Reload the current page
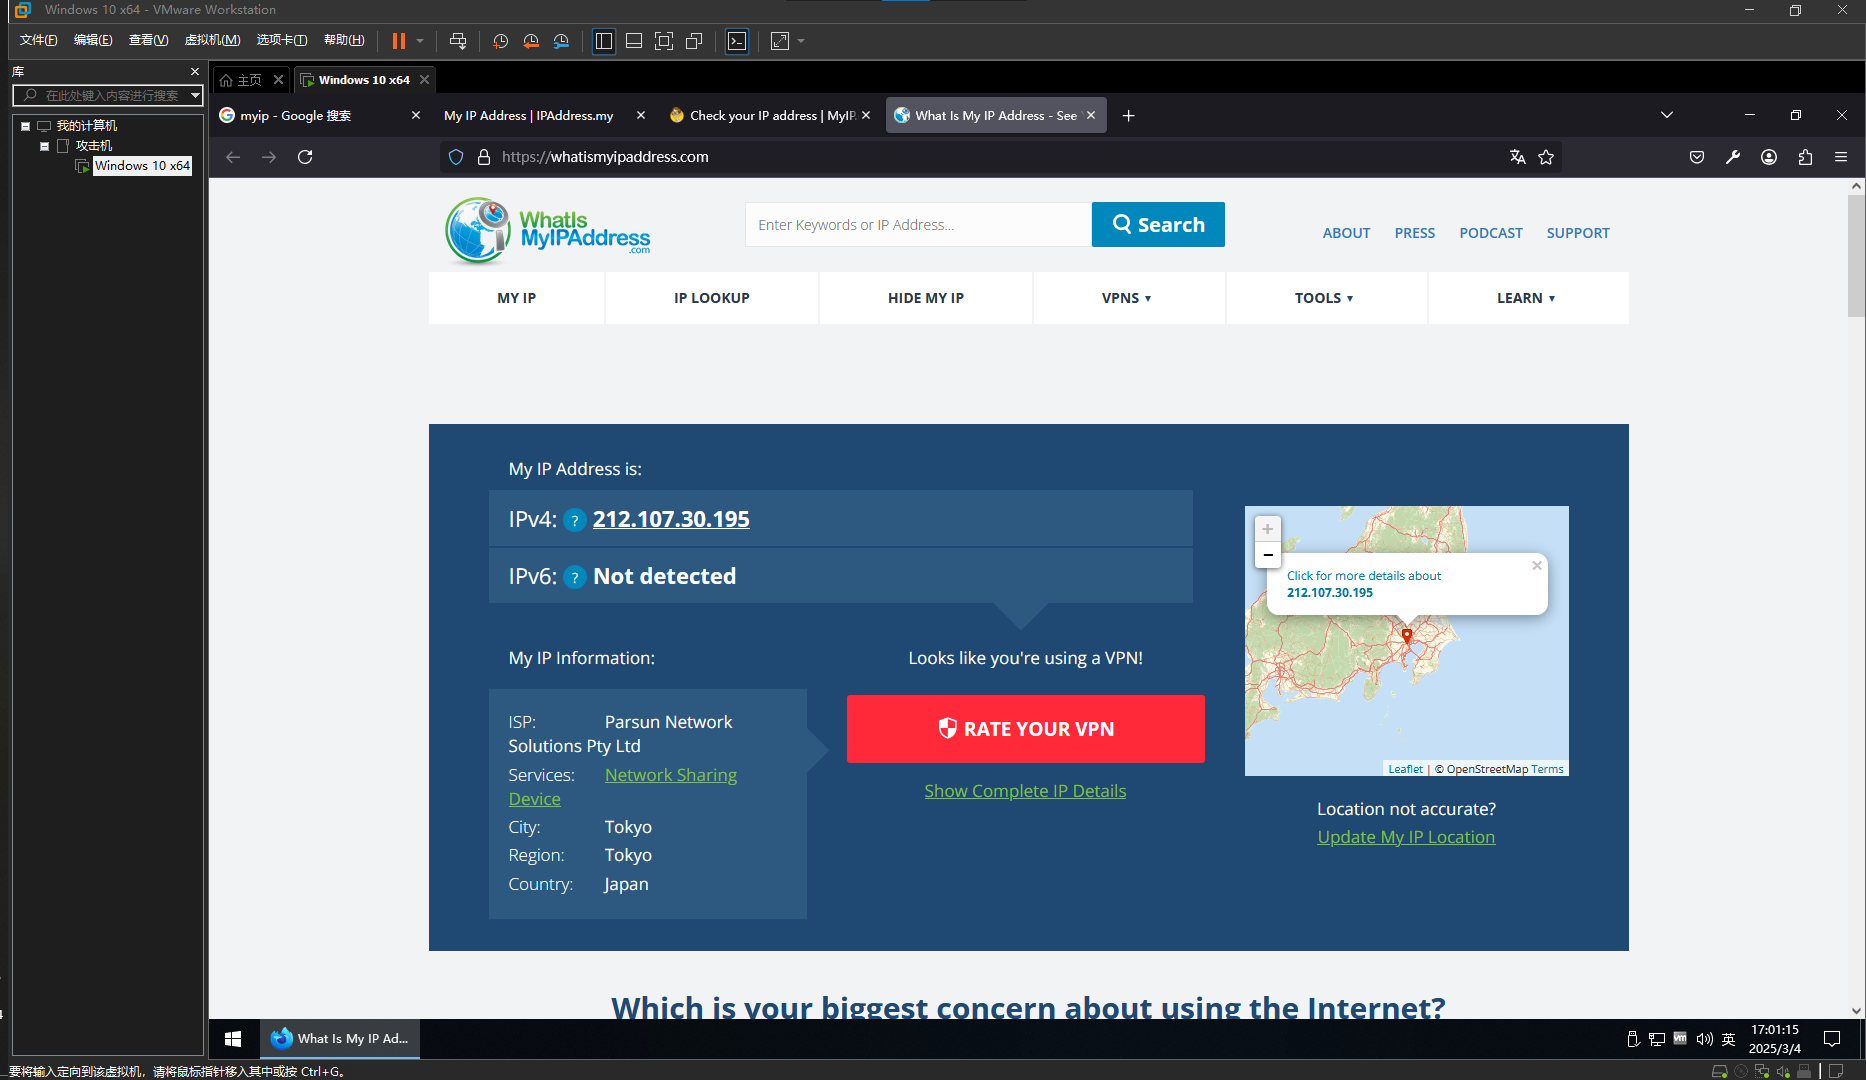Image resolution: width=1866 pixels, height=1080 pixels. (305, 157)
